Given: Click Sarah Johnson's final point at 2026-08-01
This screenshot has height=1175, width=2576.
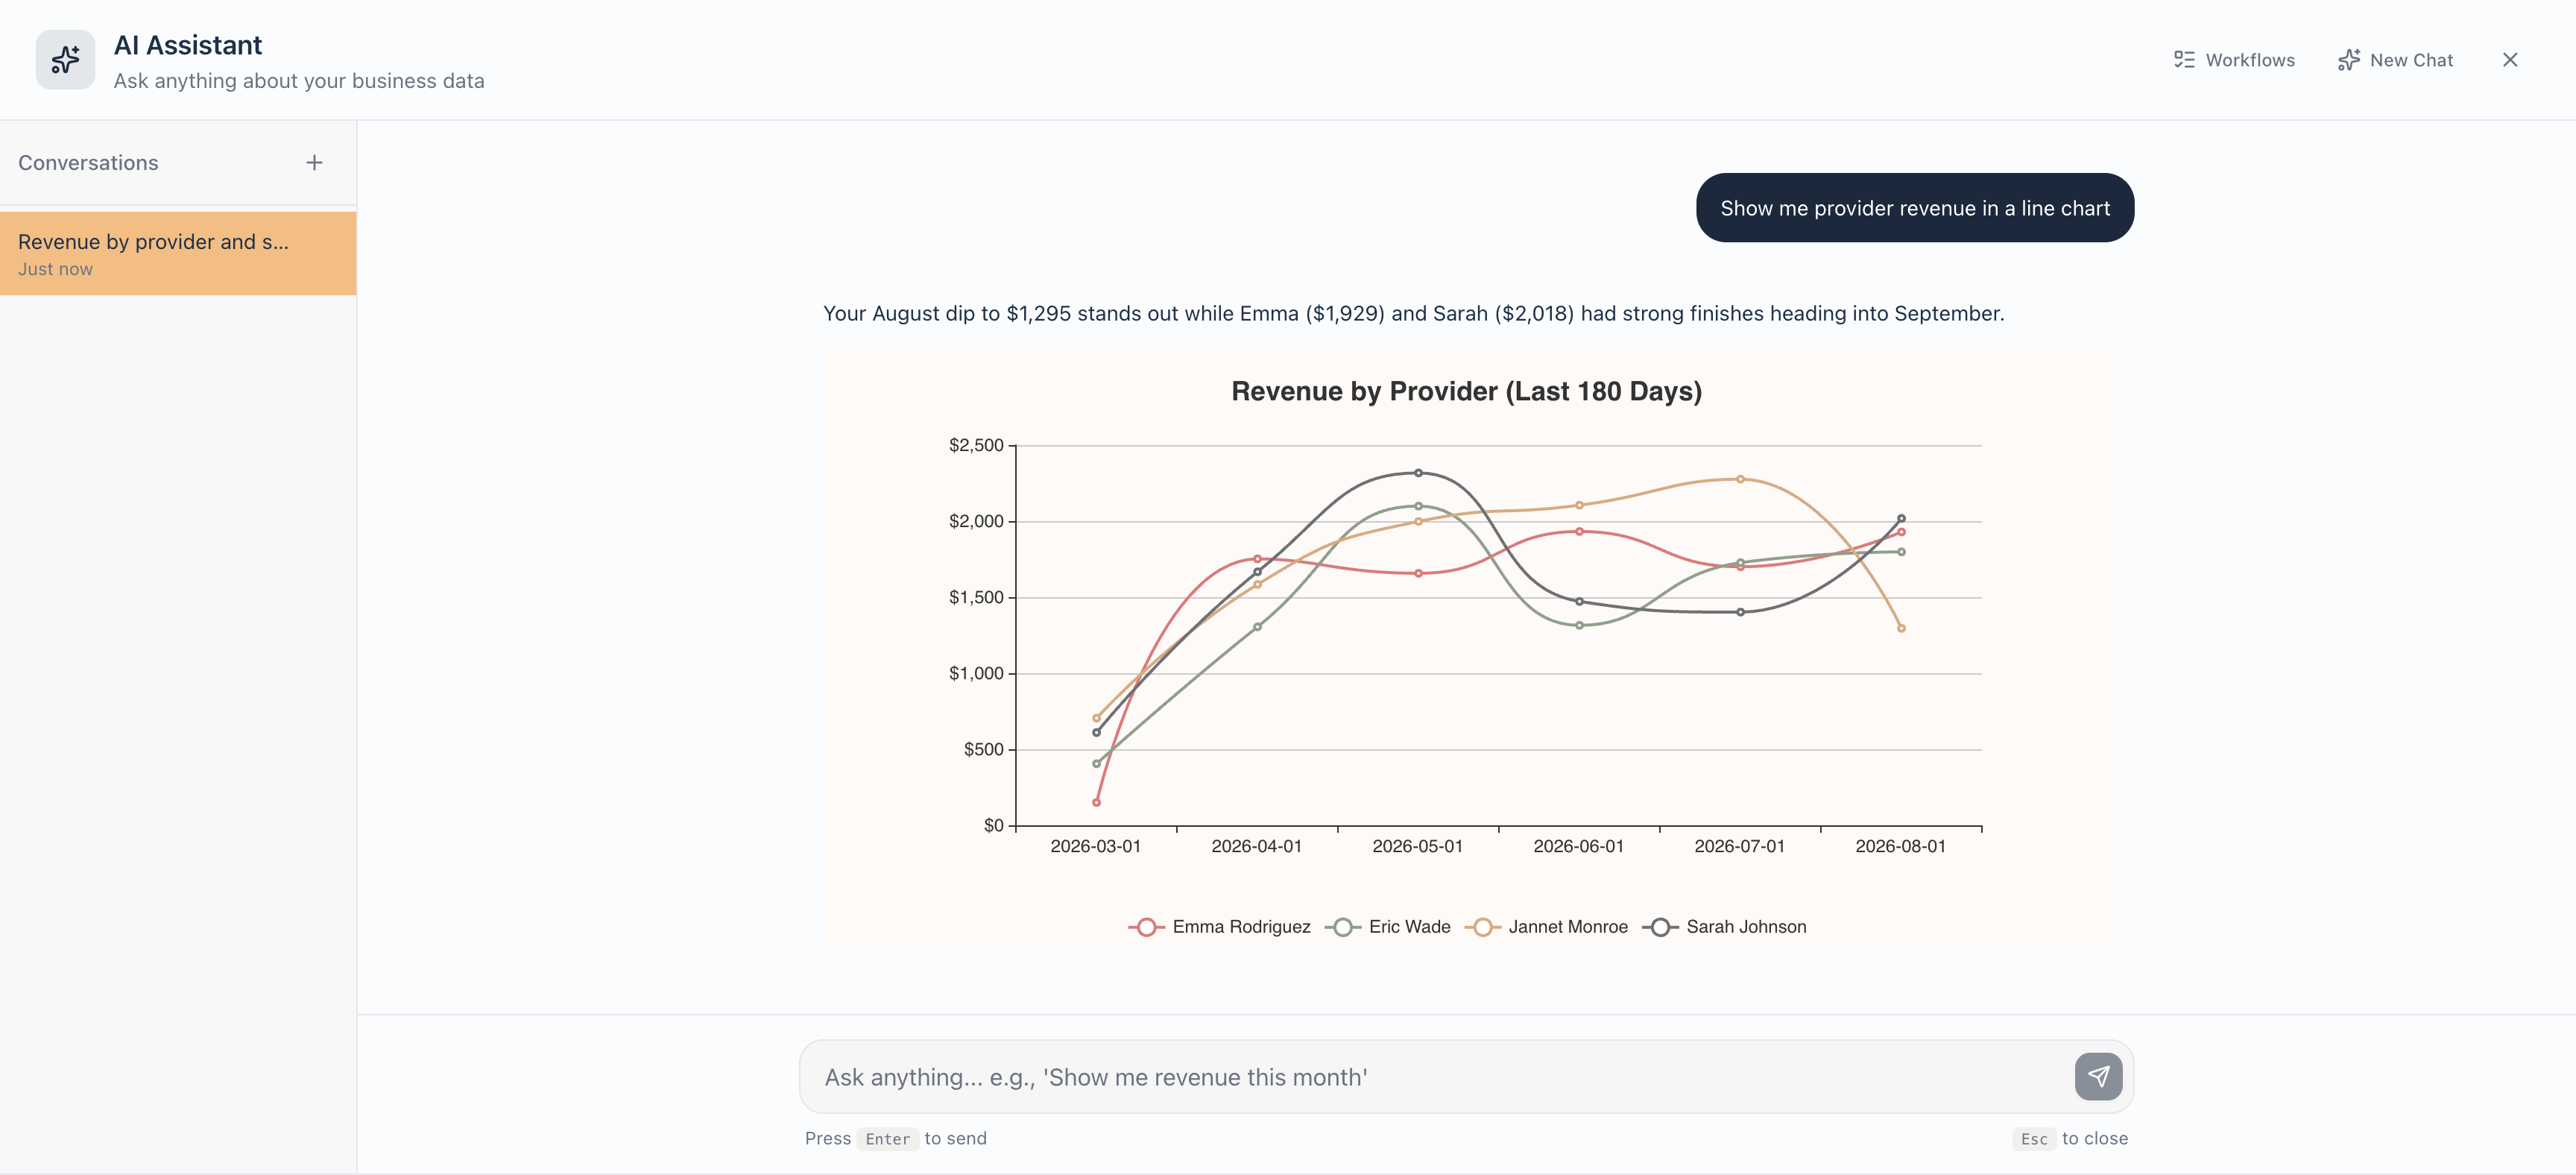Looking at the screenshot, I should 1901,519.
